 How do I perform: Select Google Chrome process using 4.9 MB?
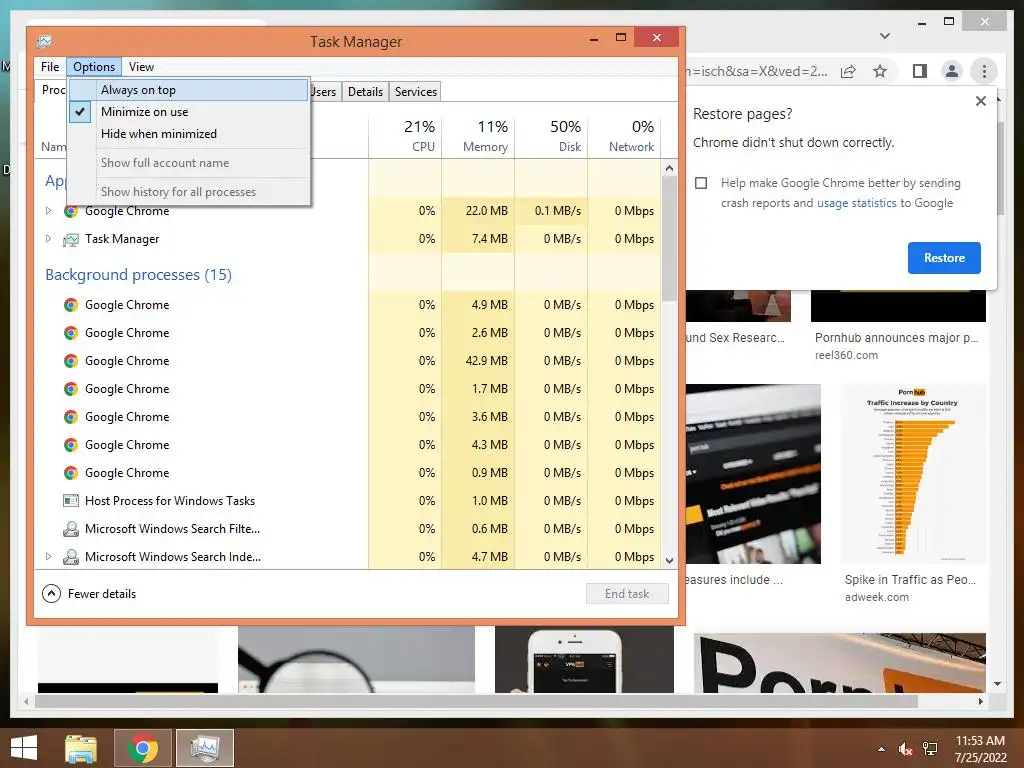348,305
